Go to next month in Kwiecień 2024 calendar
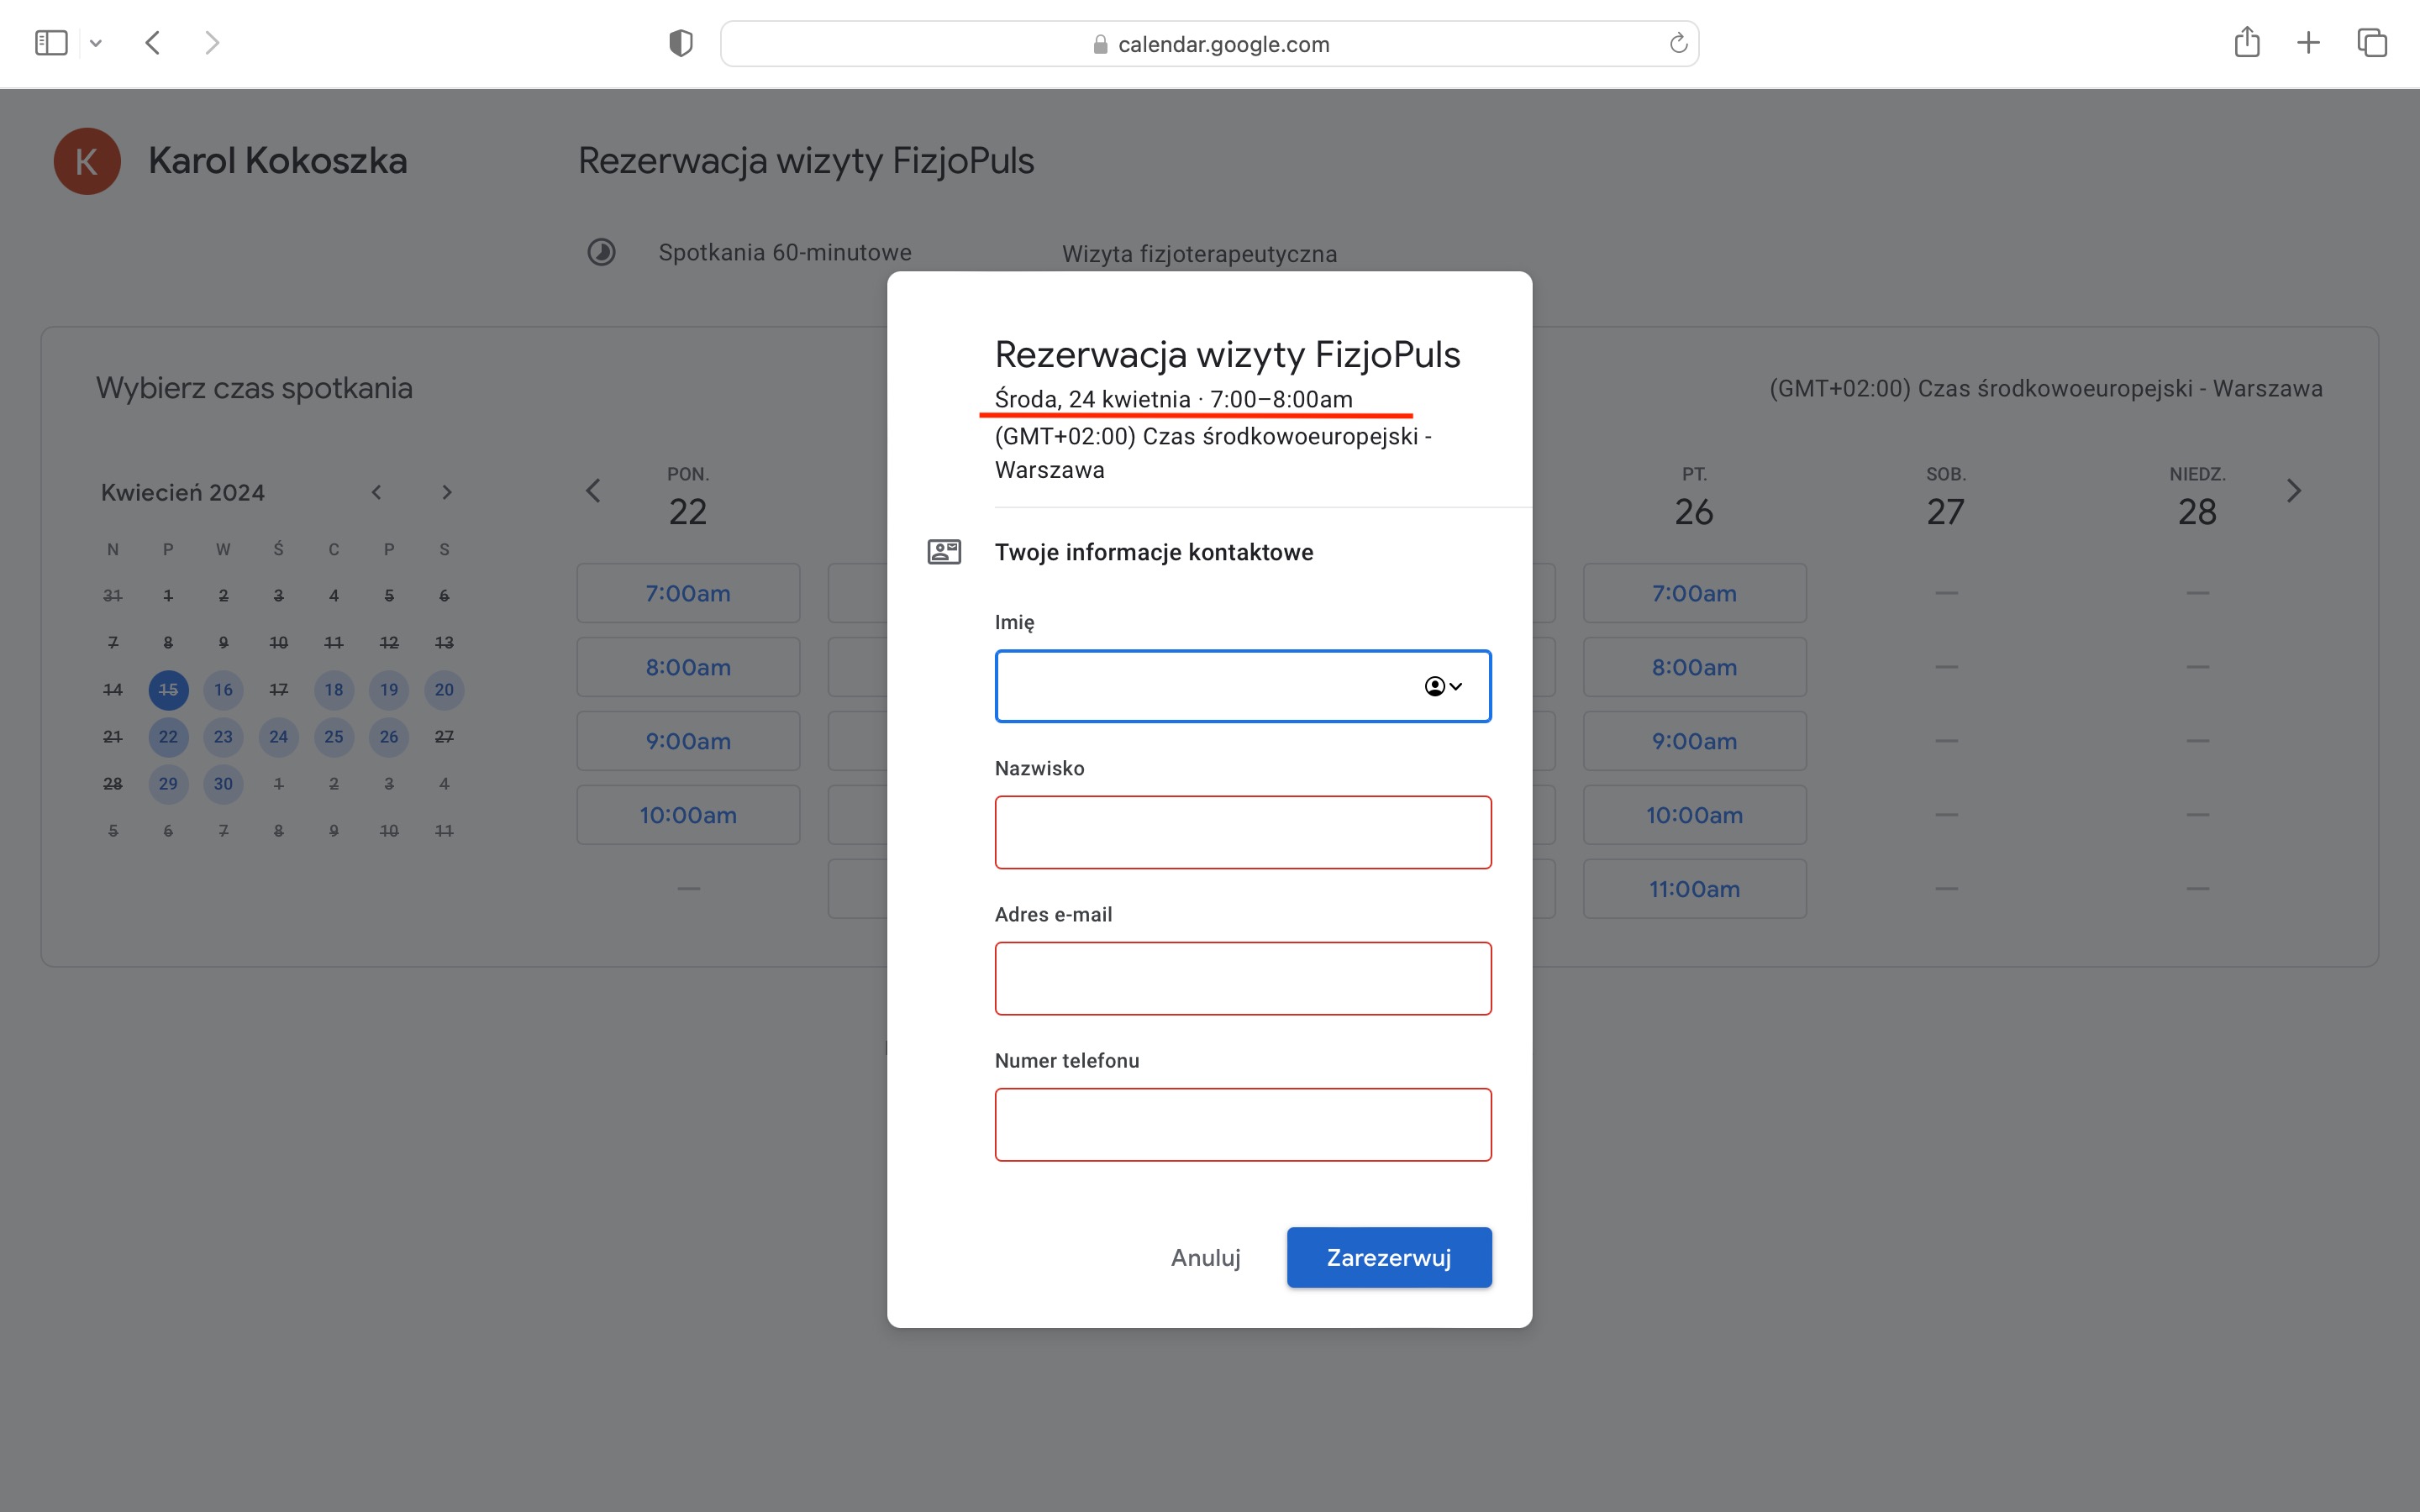The height and width of the screenshot is (1512, 2420). (447, 492)
